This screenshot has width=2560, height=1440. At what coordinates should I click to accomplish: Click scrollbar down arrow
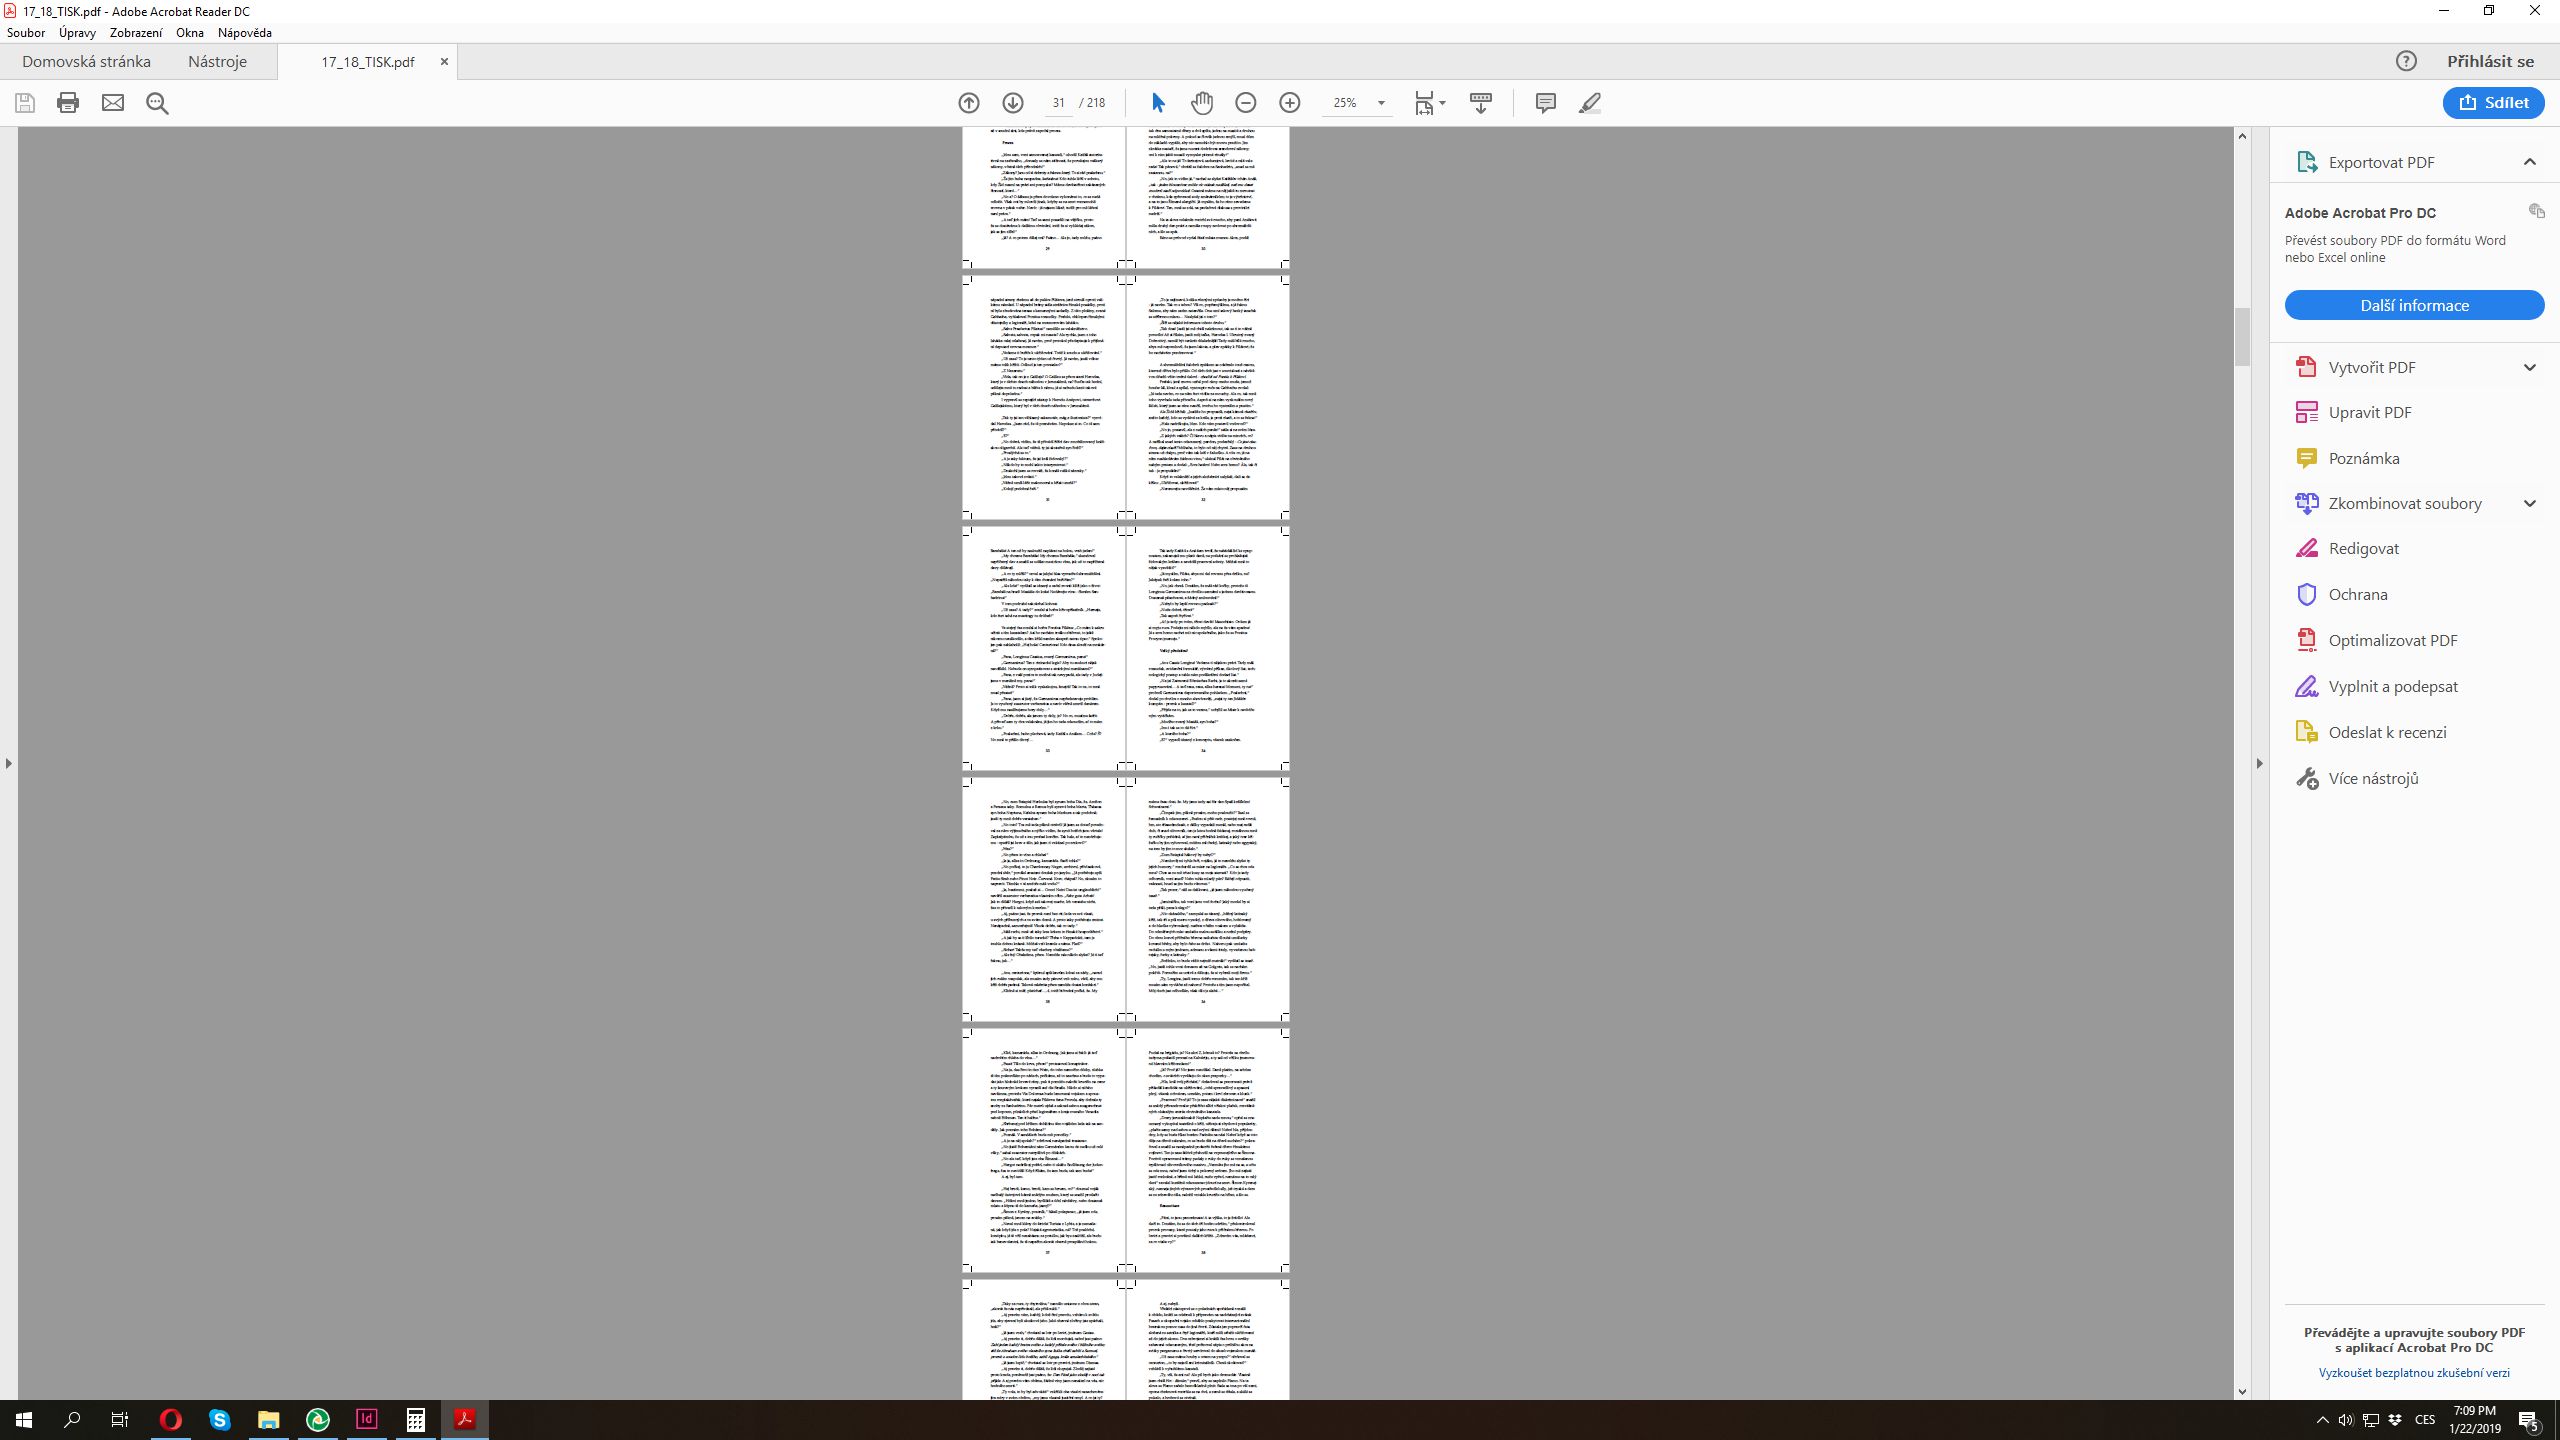2242,1391
